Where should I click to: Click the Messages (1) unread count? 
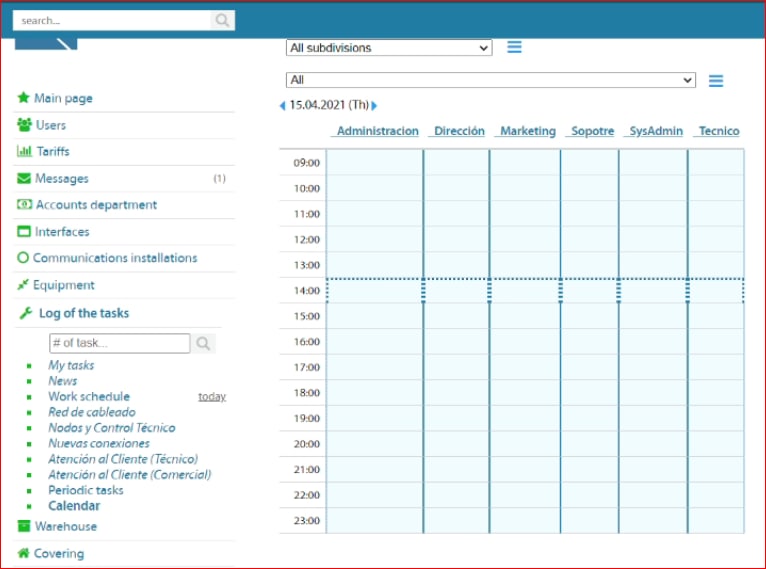pyautogui.click(x=219, y=179)
